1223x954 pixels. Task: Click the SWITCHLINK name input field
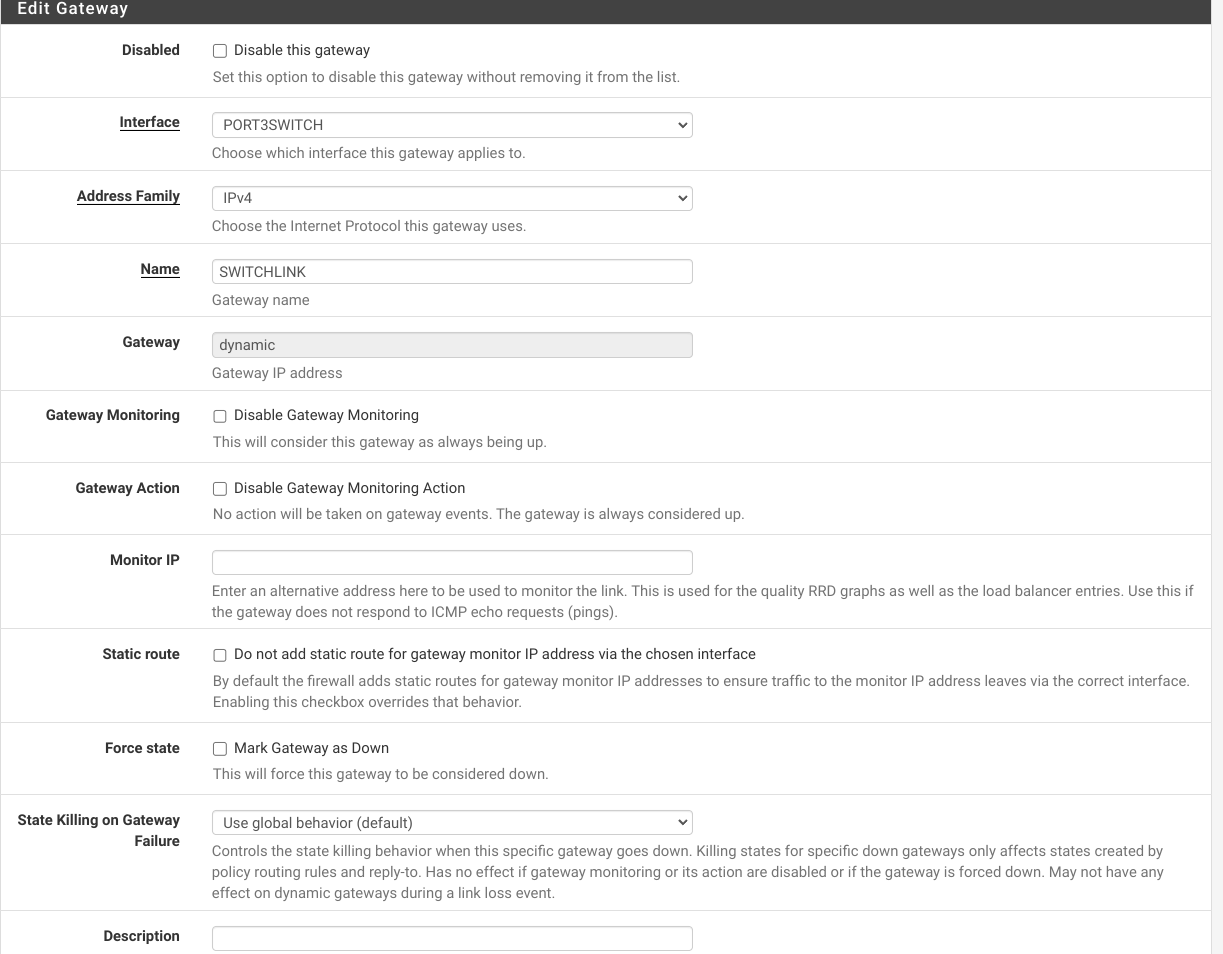tap(452, 272)
